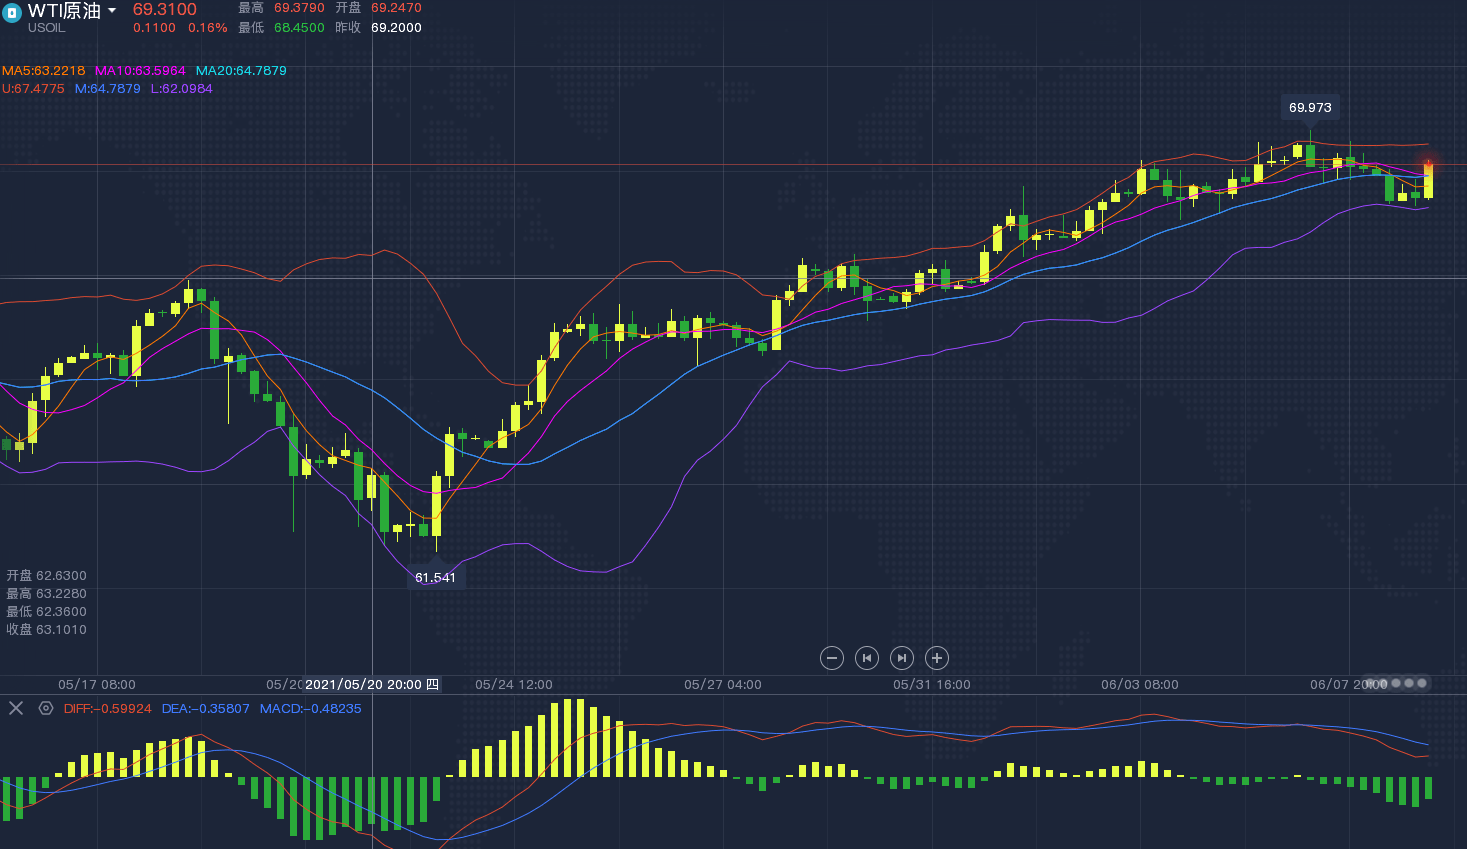Click the zoom out minus chart button
The width and height of the screenshot is (1467, 849).
[832, 658]
